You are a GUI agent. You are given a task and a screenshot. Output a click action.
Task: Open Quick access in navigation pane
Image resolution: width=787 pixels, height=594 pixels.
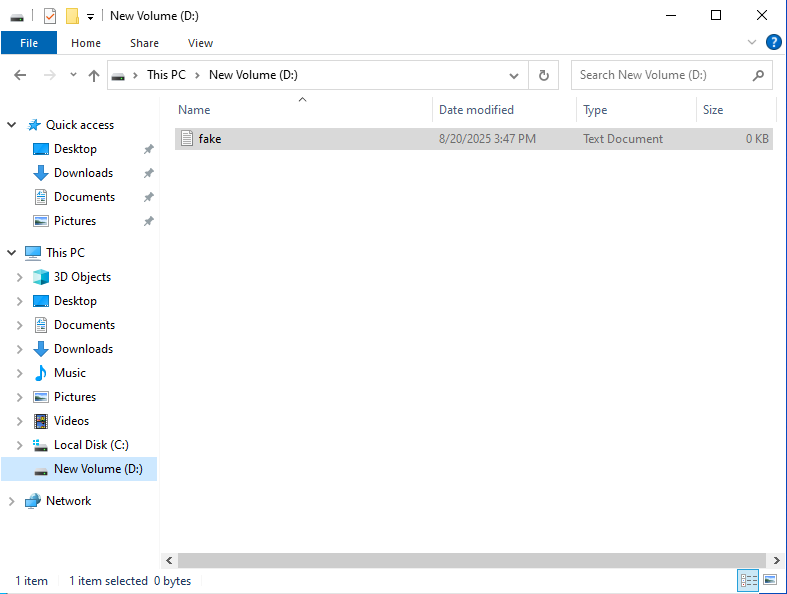pos(80,125)
